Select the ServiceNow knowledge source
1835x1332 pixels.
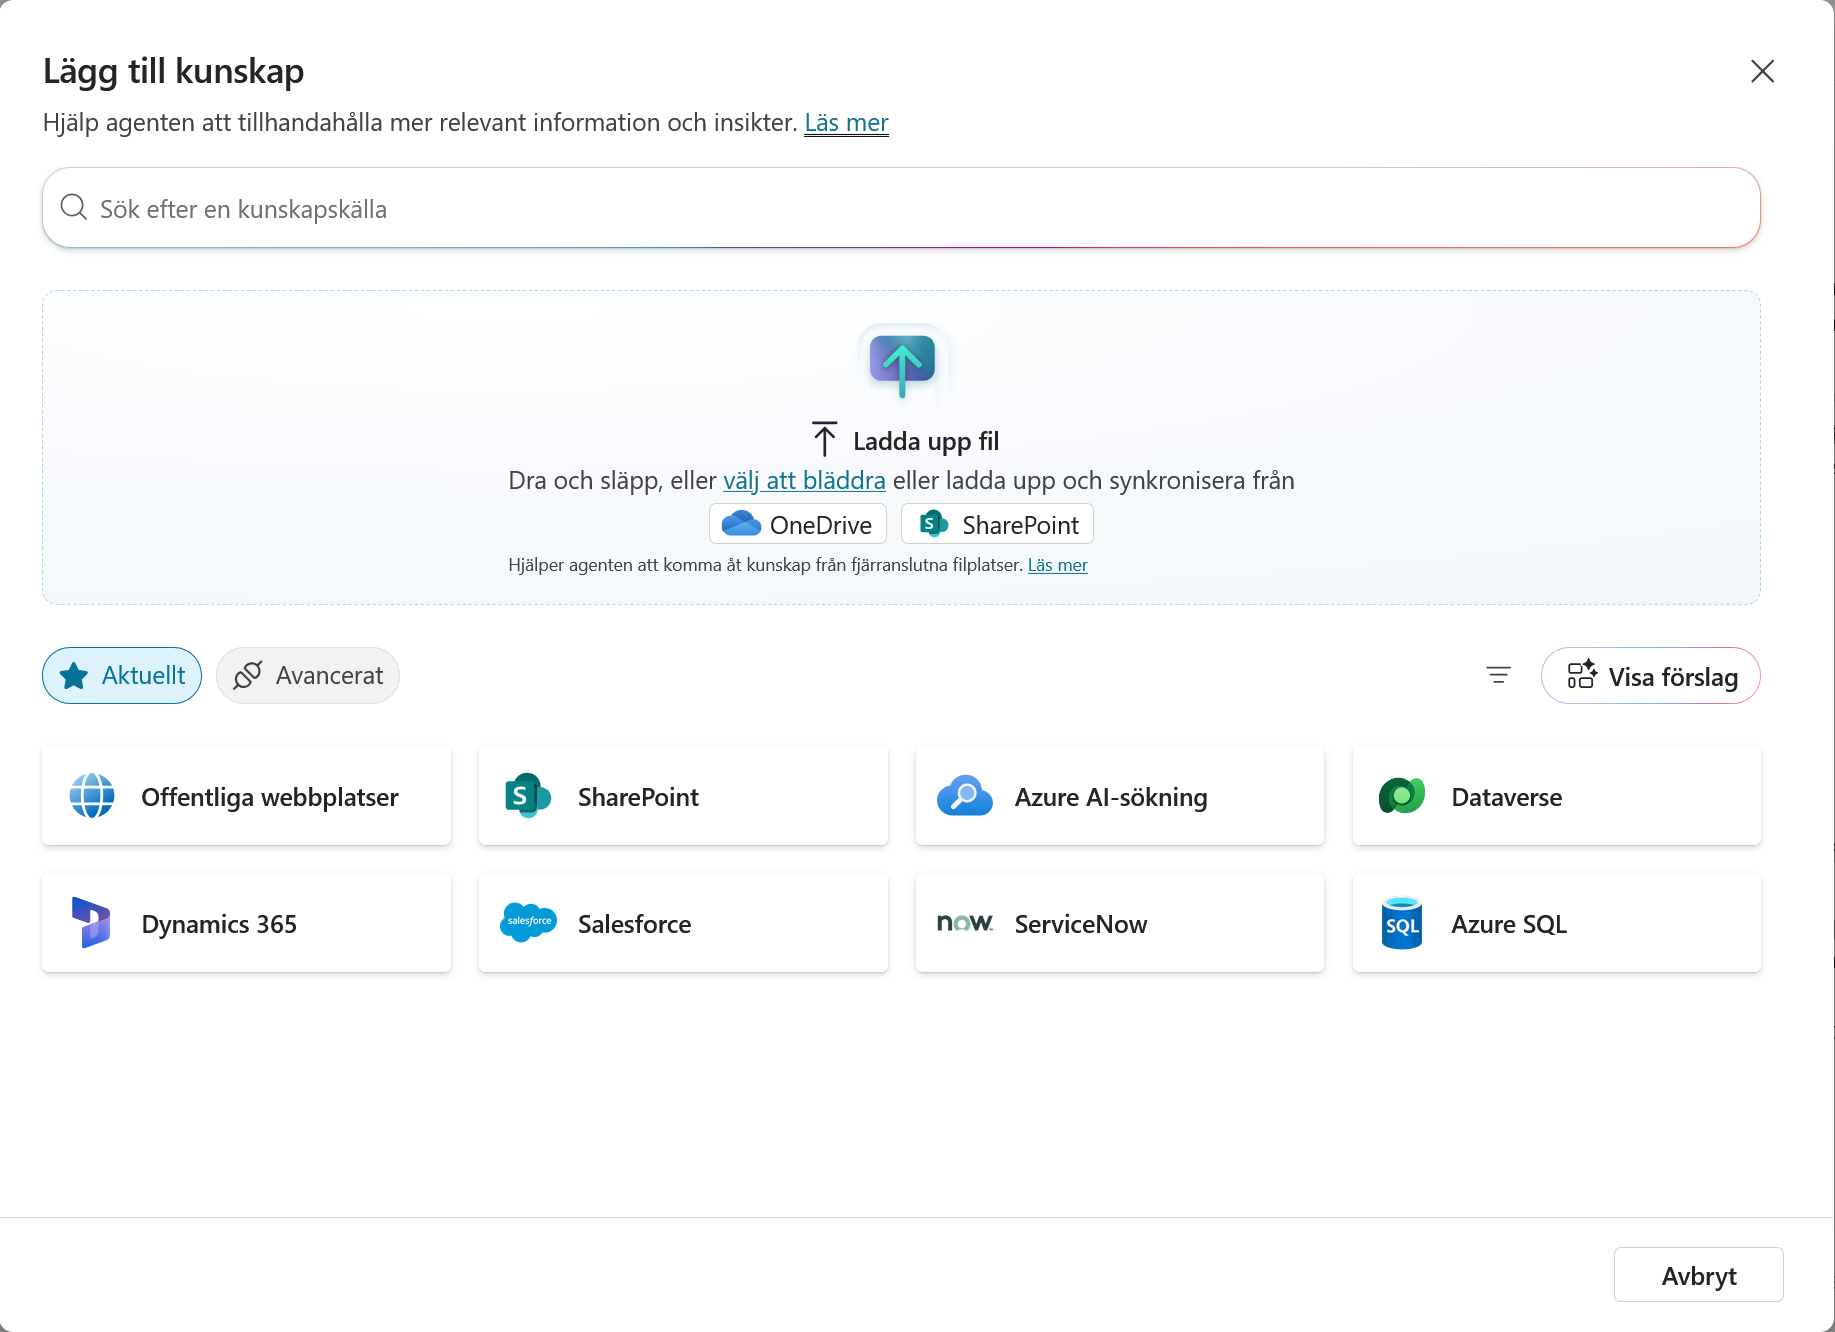tap(1120, 923)
